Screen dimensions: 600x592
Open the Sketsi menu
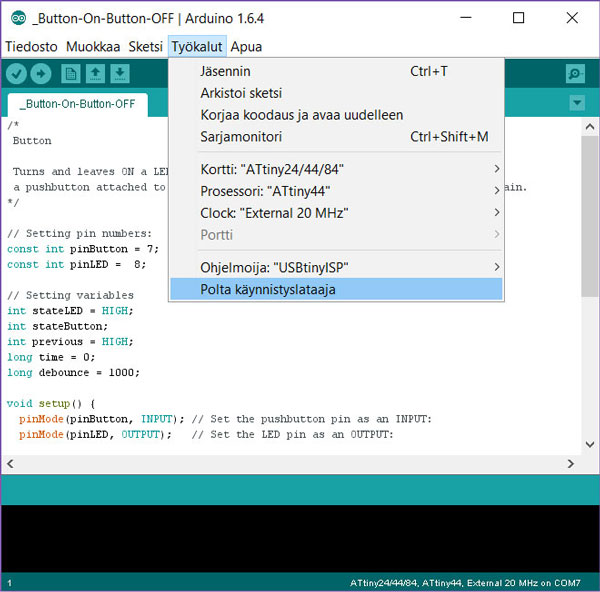[x=145, y=47]
